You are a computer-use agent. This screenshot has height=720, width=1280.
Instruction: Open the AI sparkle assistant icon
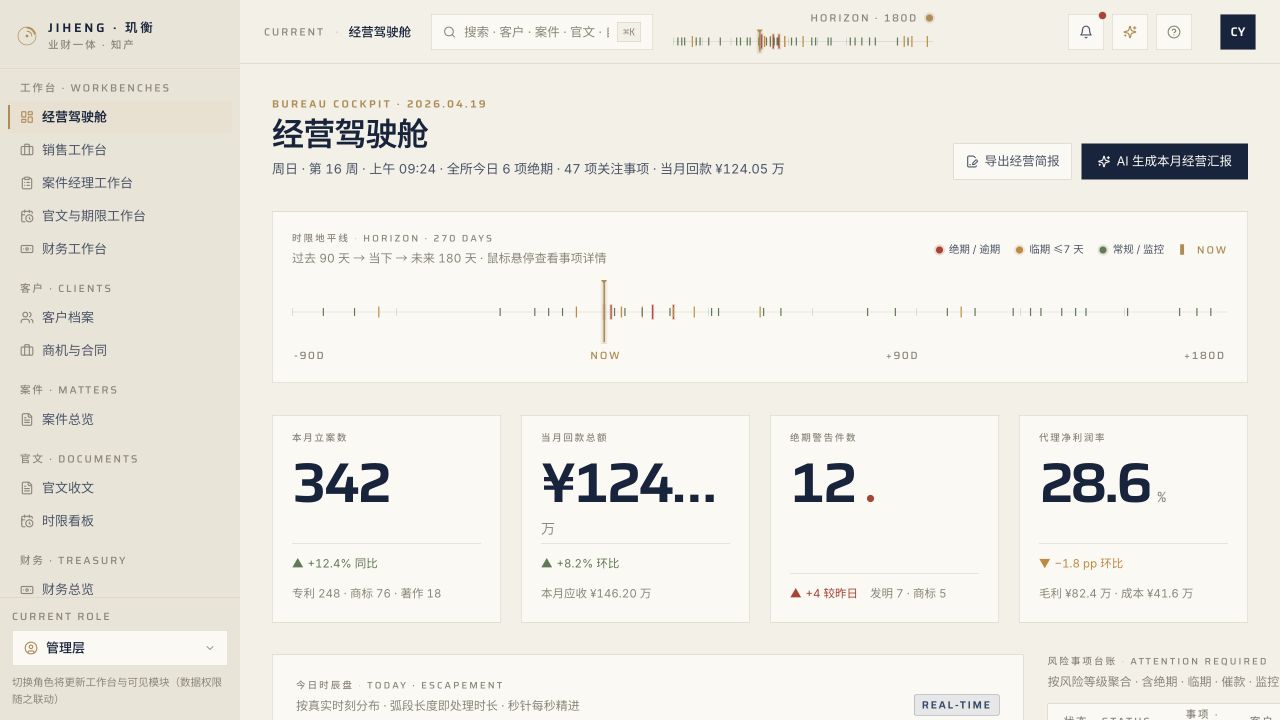tap(1130, 32)
